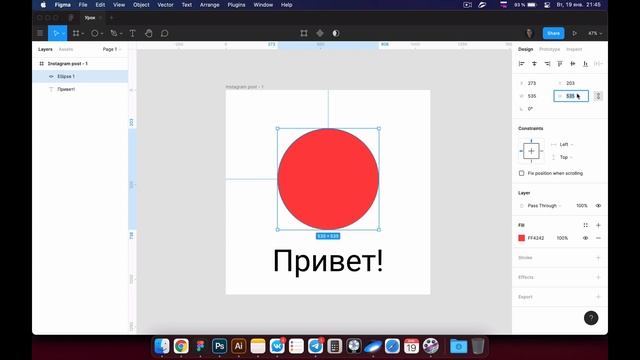Add a new fill with plus icon
This screenshot has height=360, width=640.
(x=598, y=225)
